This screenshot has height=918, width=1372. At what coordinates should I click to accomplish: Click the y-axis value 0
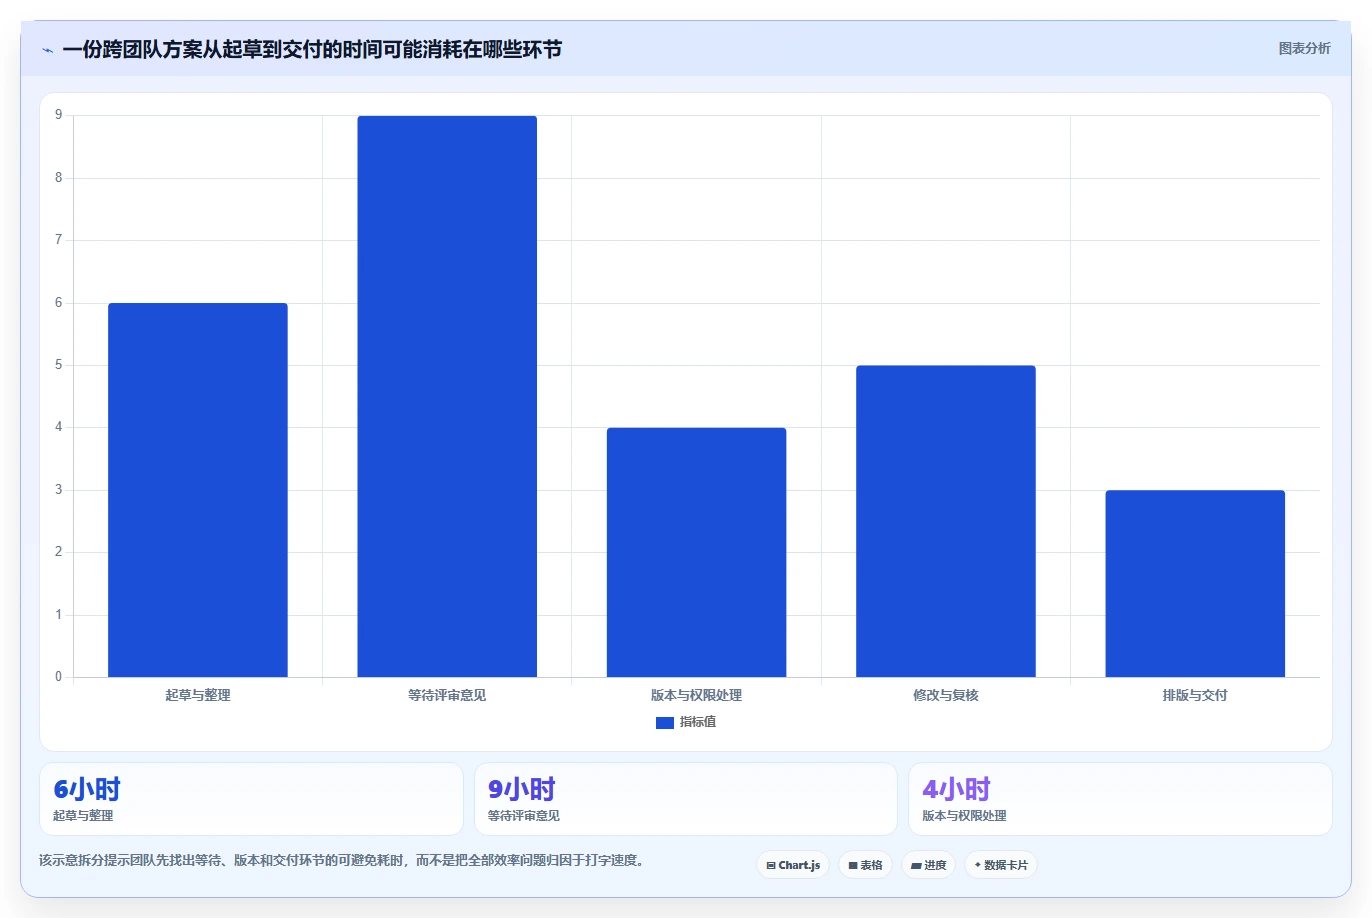pos(59,677)
